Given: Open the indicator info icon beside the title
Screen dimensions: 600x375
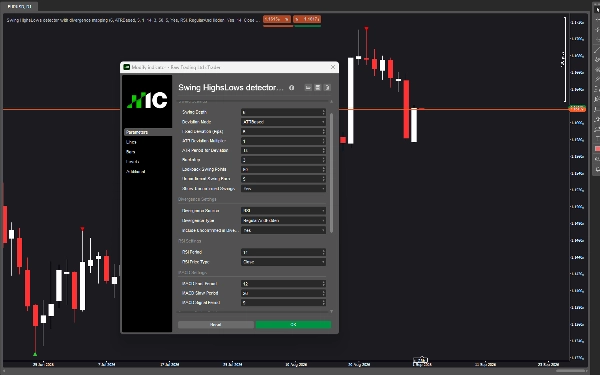Looking at the screenshot, I should 292,88.
